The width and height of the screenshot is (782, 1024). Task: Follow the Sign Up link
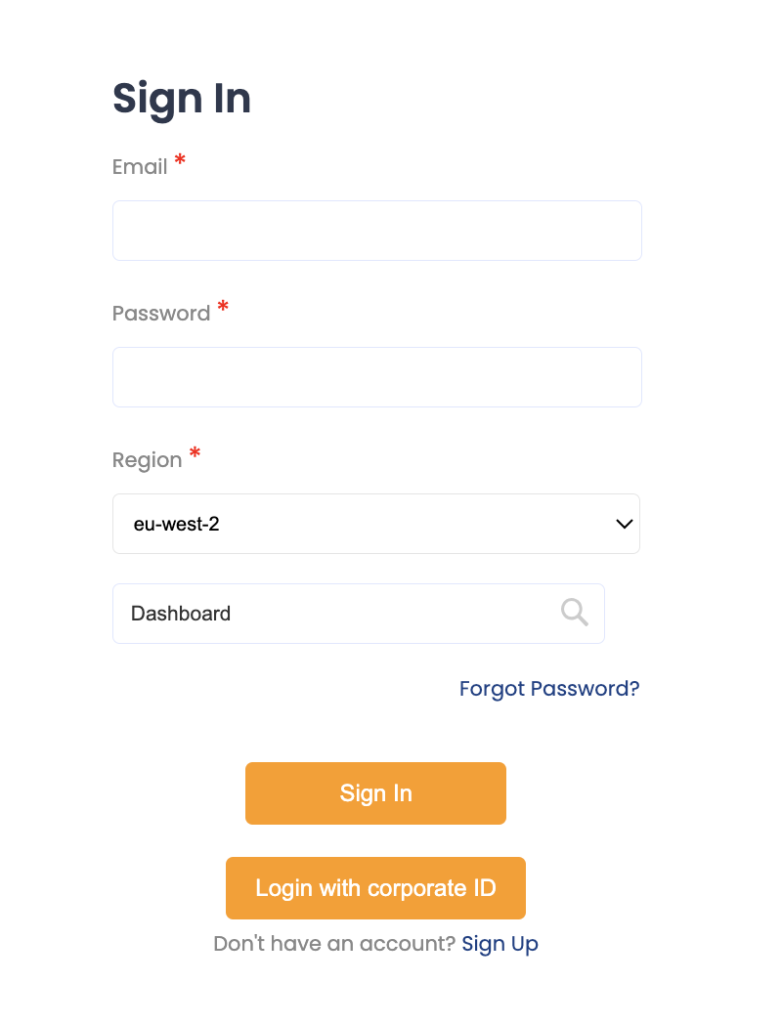(500, 943)
